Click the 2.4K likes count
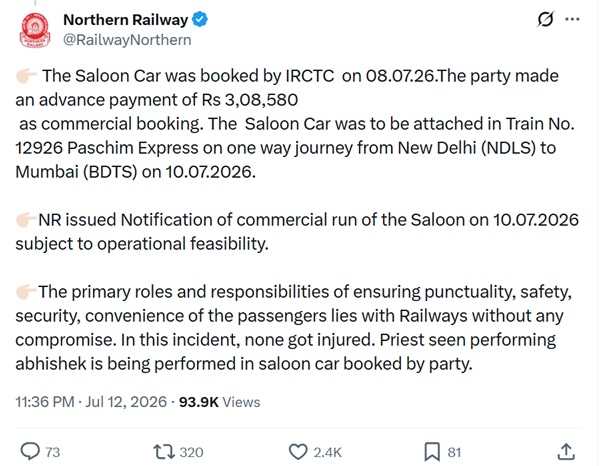The image size is (607, 466). tap(328, 452)
